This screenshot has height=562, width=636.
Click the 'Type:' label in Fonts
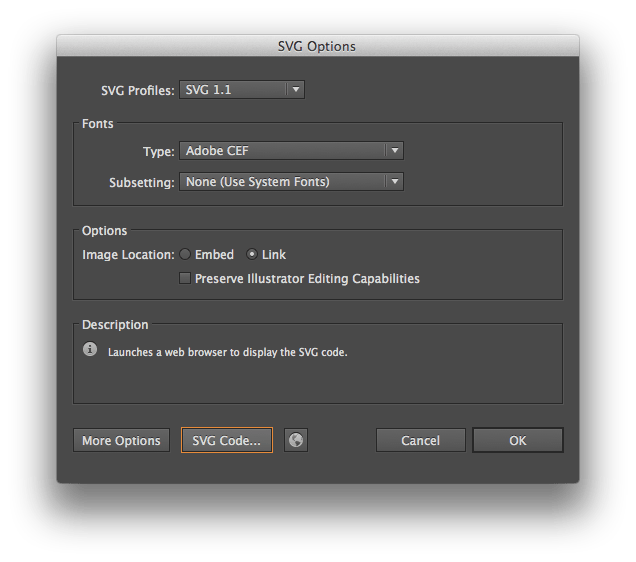point(158,151)
